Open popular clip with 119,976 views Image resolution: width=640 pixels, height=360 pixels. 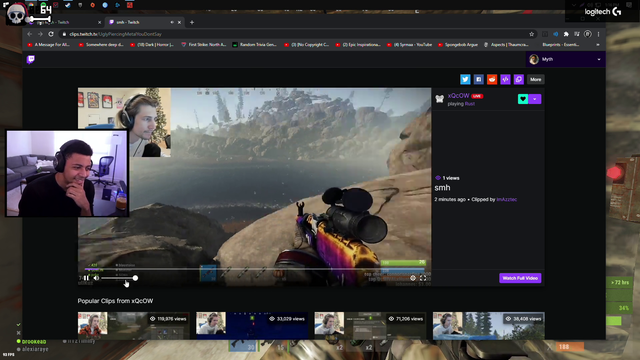[133, 326]
